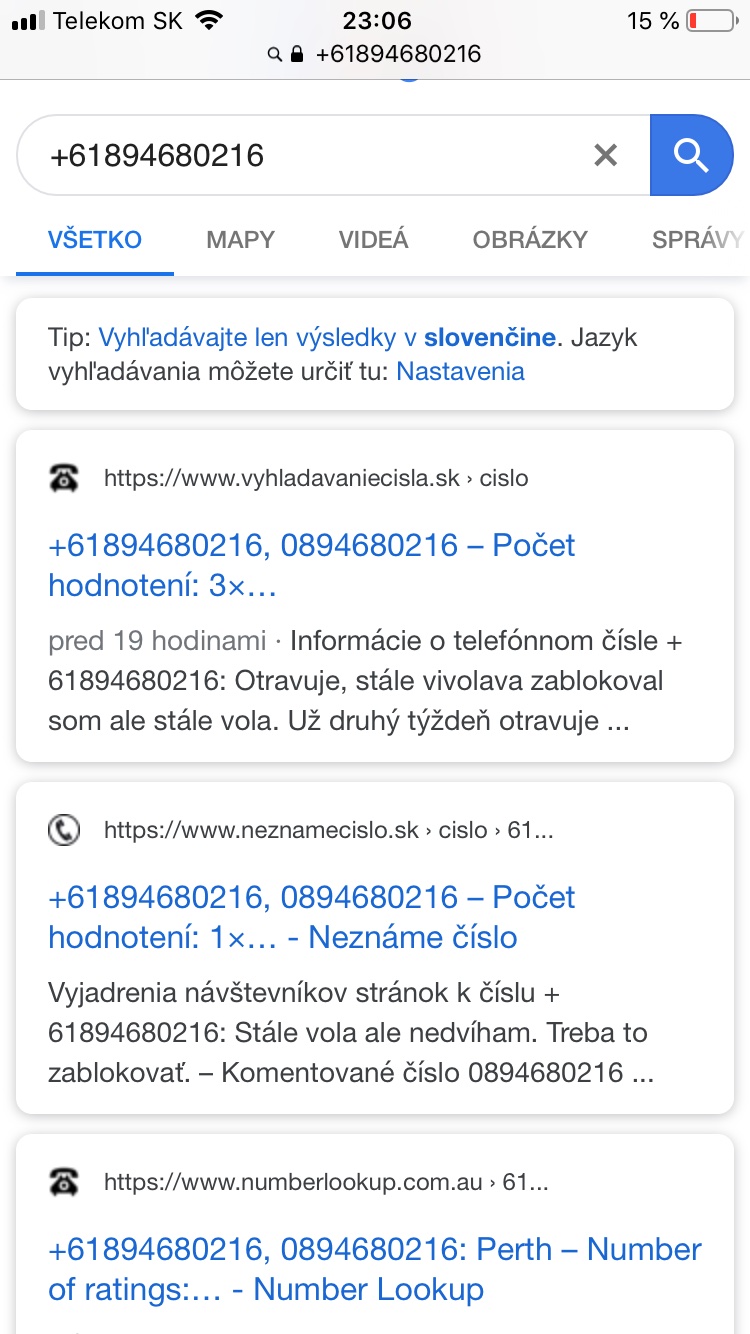Open the 'Počet hodnotení: 3×' result title
Image resolution: width=750 pixels, height=1334 pixels.
click(311, 565)
